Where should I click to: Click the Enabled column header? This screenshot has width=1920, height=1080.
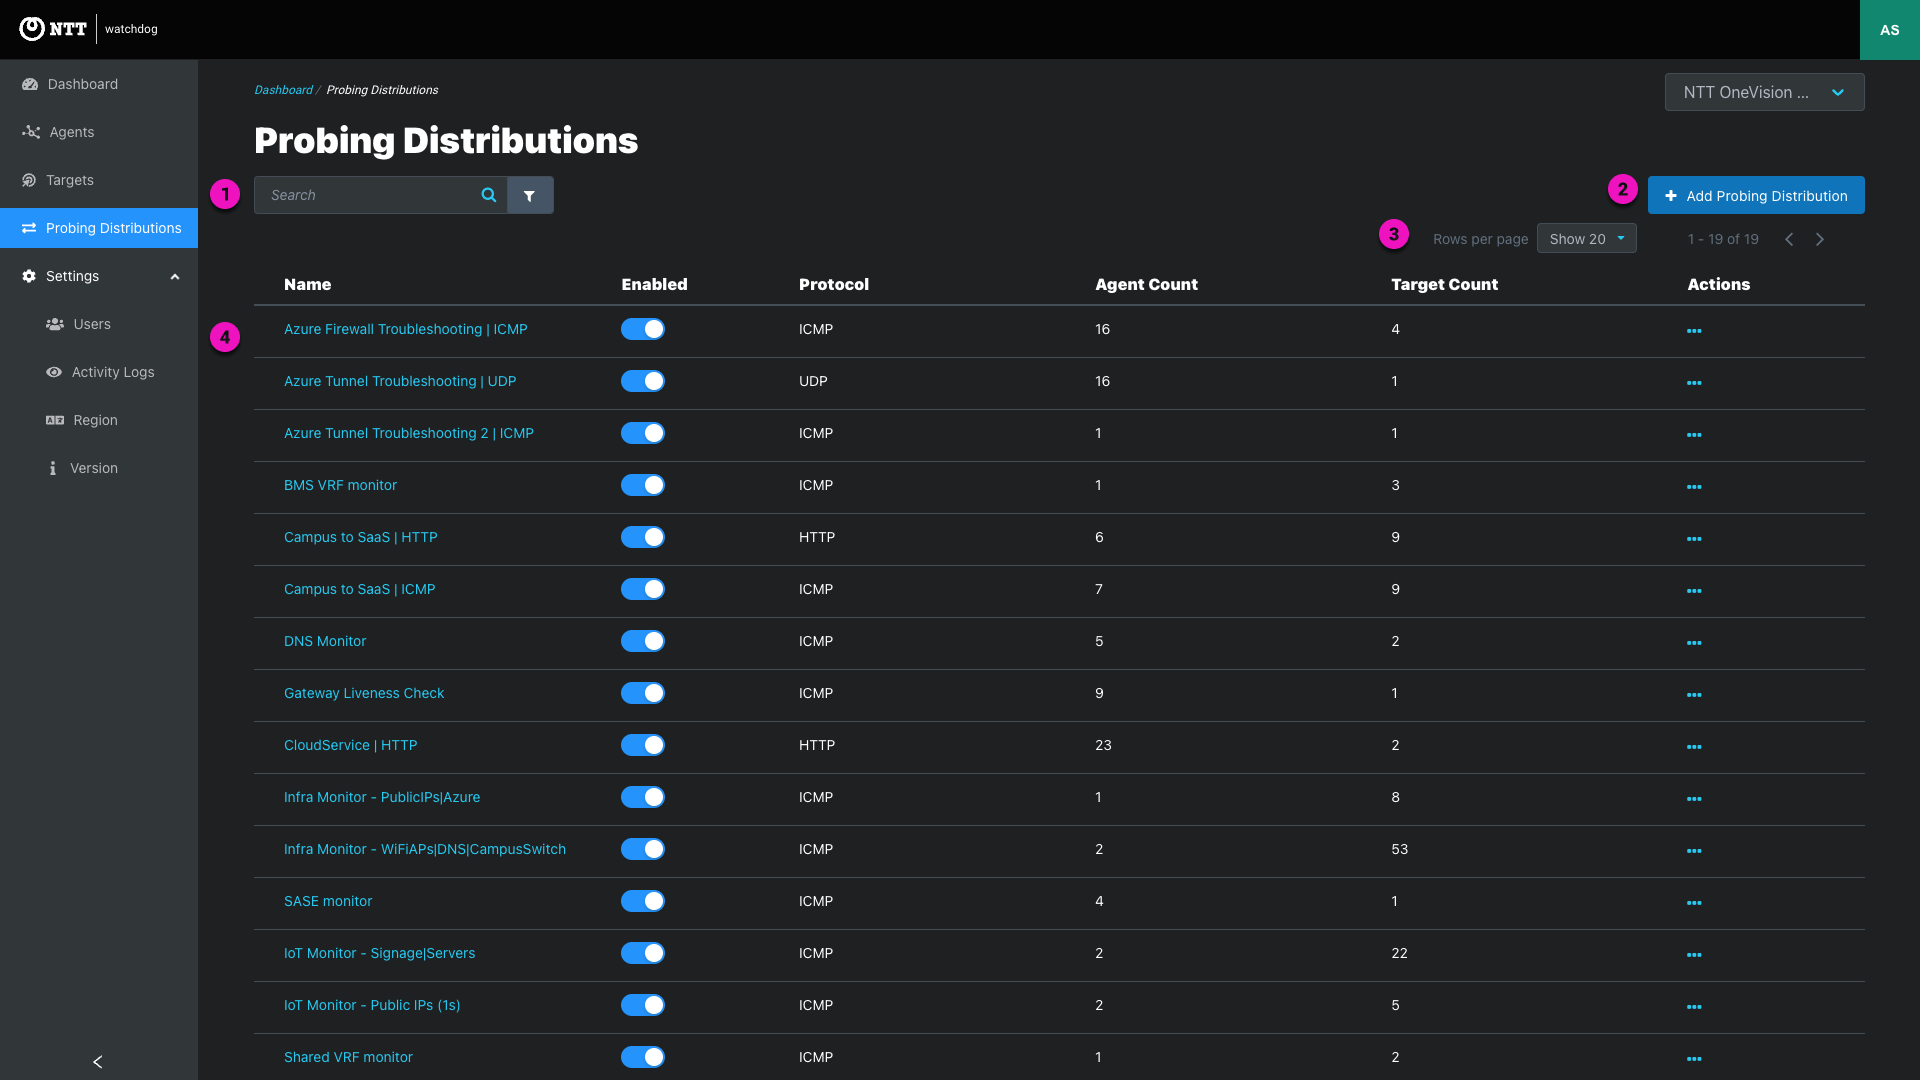pyautogui.click(x=654, y=284)
